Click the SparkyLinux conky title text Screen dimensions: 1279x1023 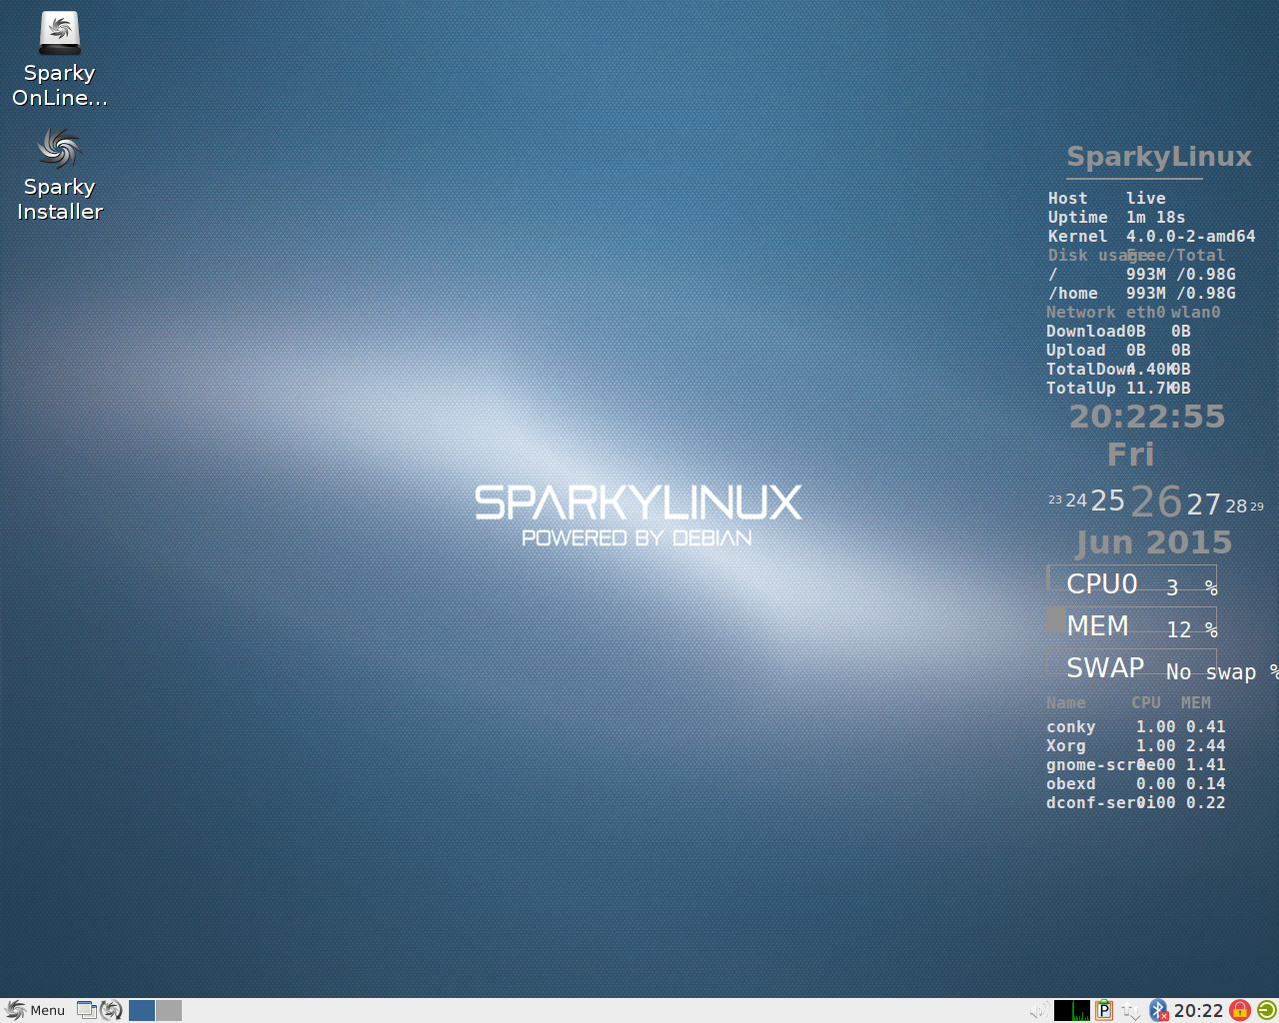(1159, 157)
